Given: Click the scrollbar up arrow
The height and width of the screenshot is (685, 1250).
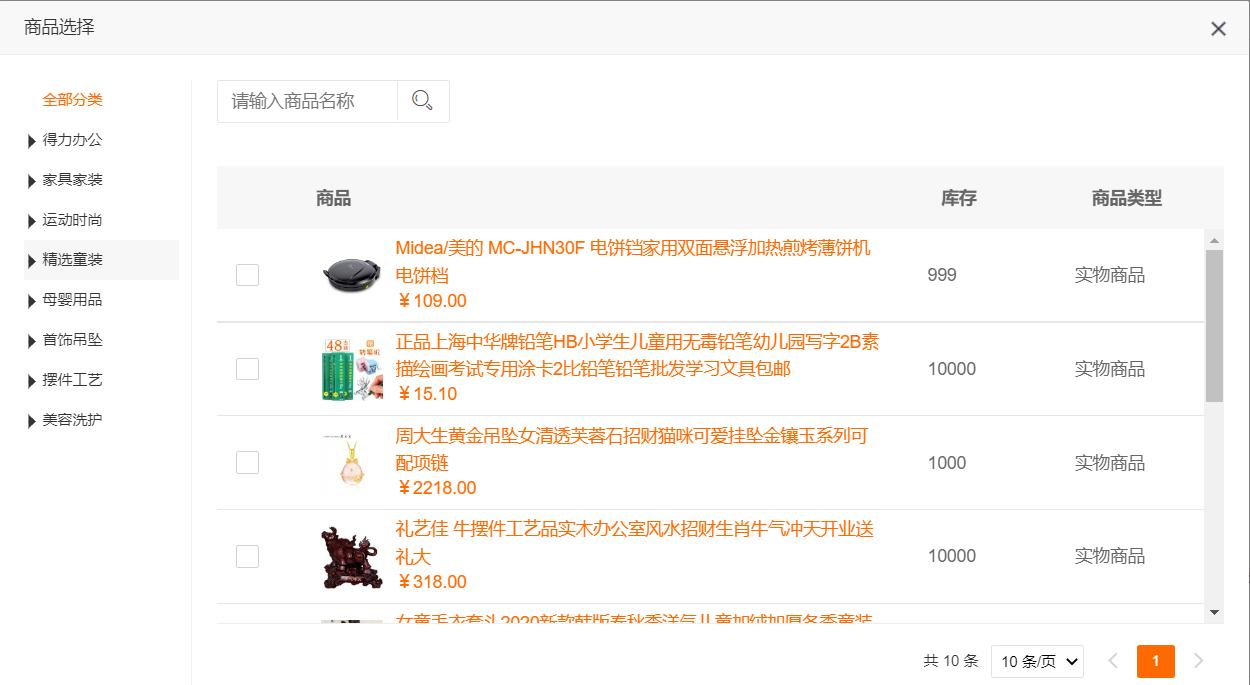Looking at the screenshot, I should pyautogui.click(x=1214, y=239).
